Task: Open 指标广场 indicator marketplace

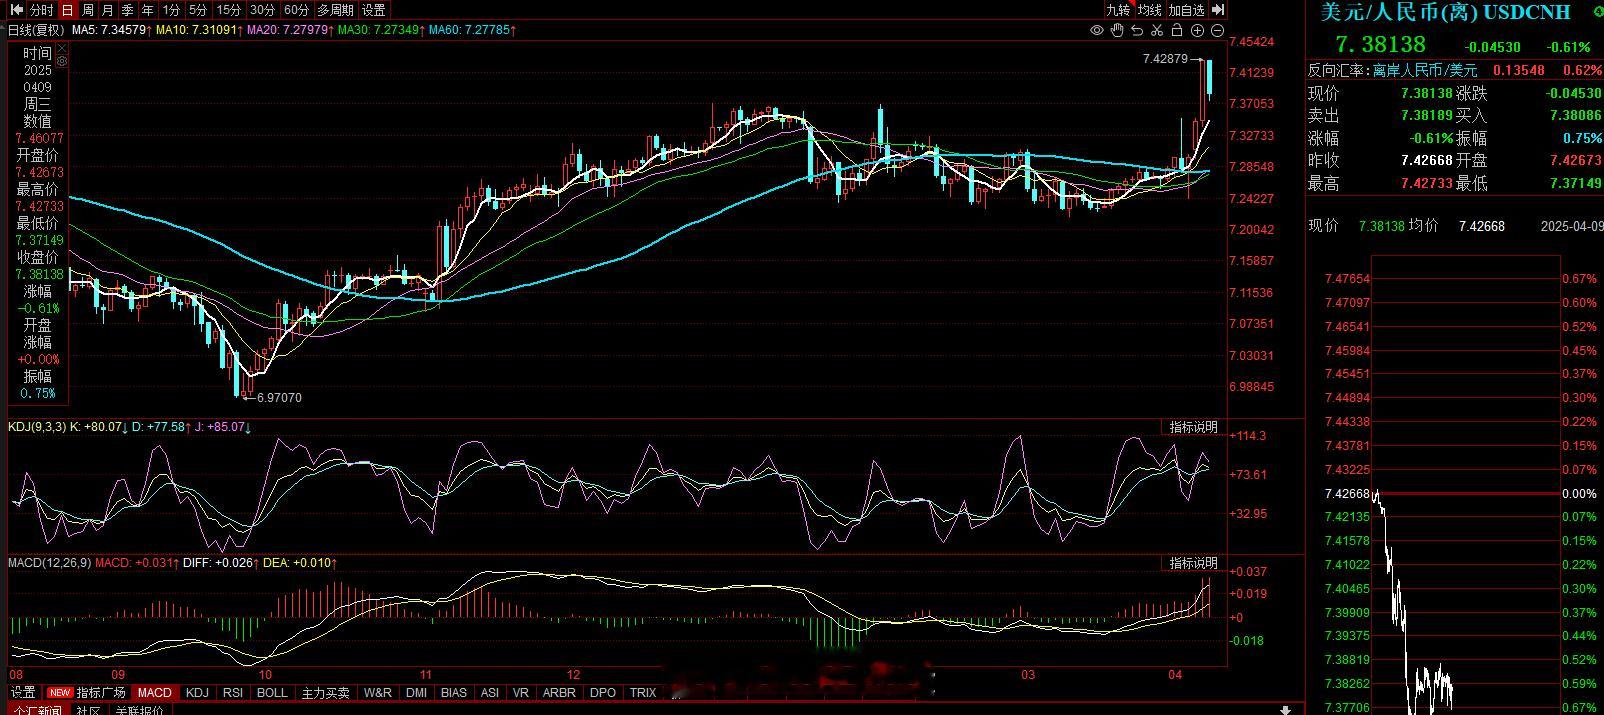Action: point(88,692)
